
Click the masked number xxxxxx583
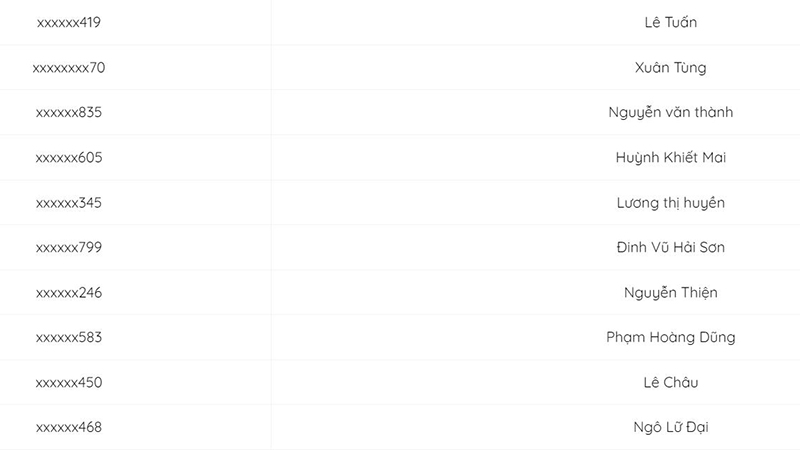(x=69, y=338)
